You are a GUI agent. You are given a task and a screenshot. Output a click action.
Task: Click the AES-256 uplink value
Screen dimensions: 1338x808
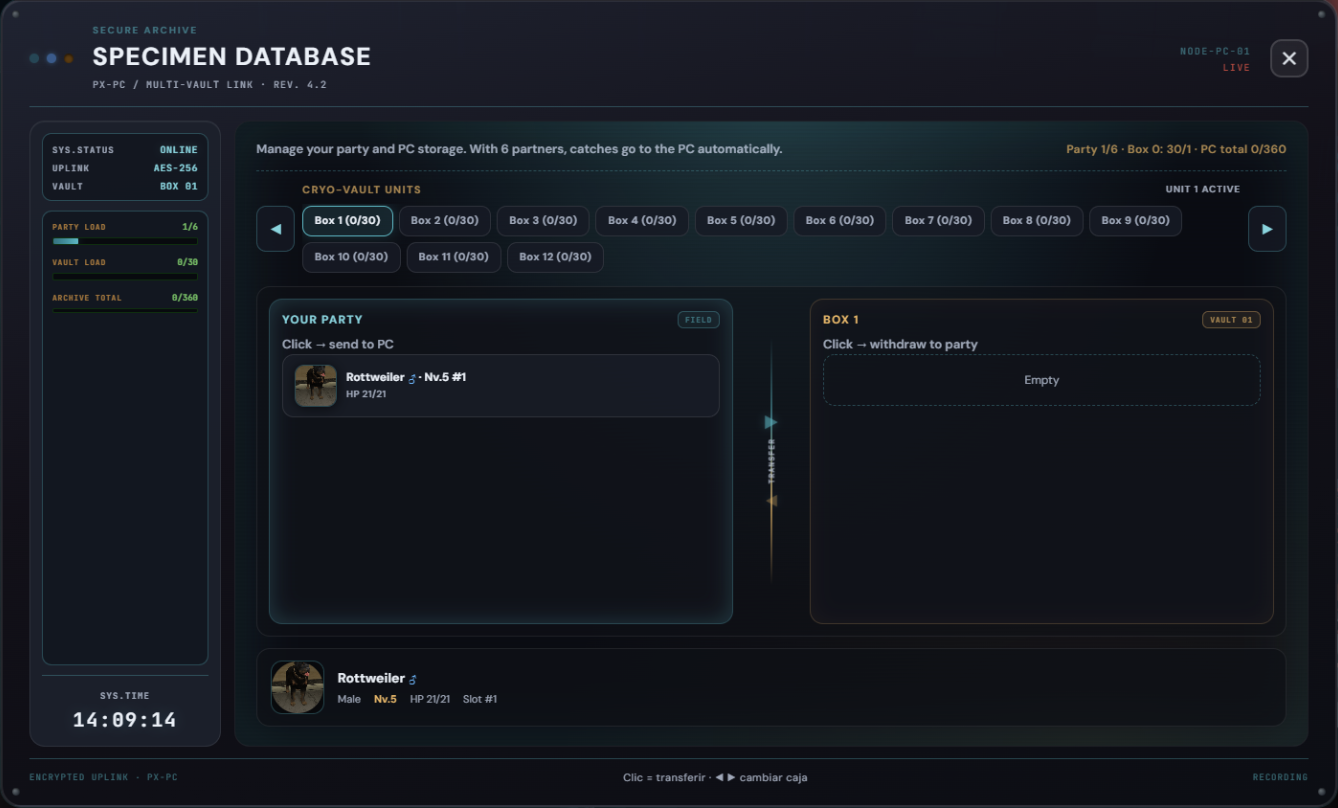click(x=176, y=168)
